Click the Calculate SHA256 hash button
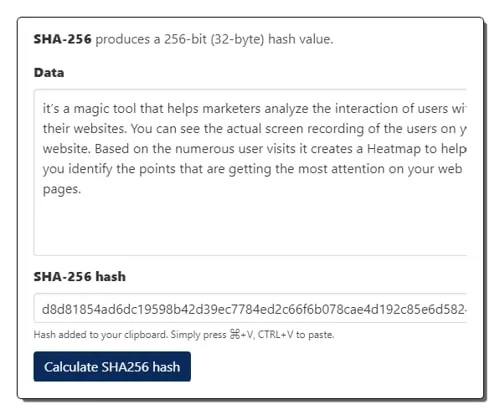This screenshot has width=500, height=415. click(x=112, y=367)
